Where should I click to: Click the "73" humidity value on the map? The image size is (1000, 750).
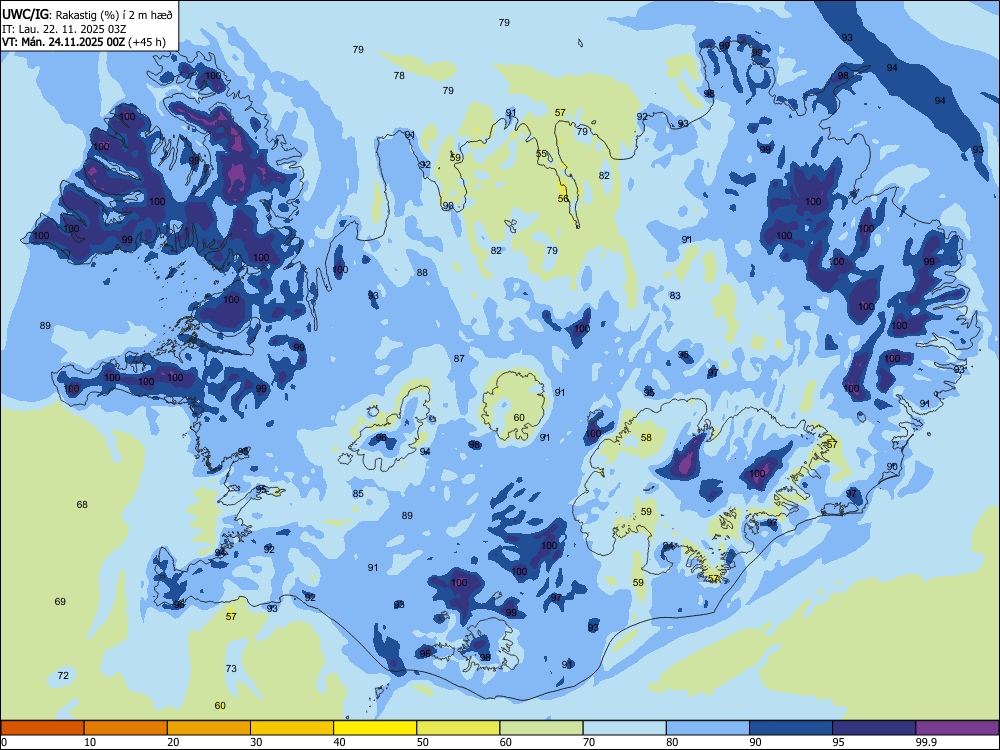231,668
